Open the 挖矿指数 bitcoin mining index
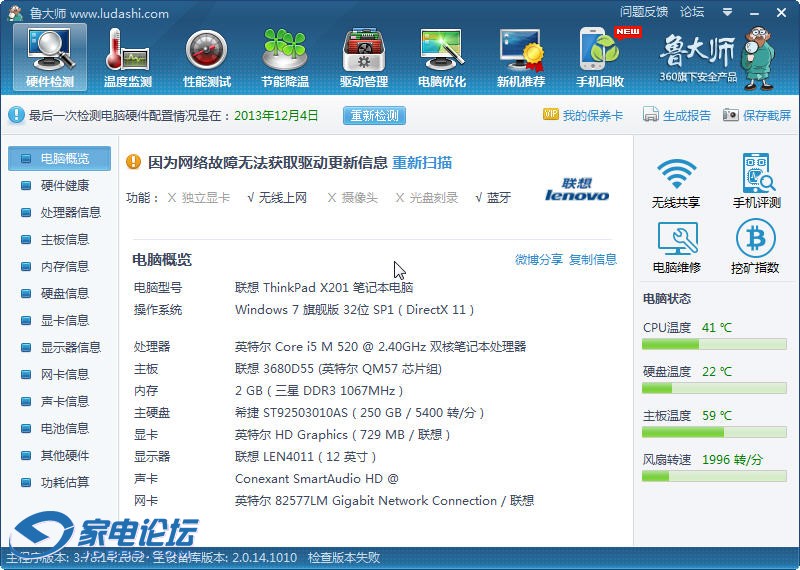The width and height of the screenshot is (800, 570). (x=755, y=247)
